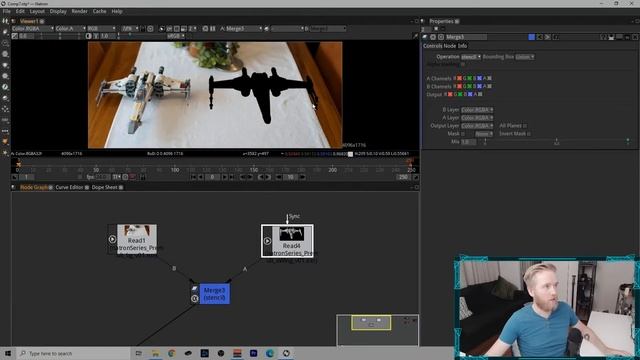This screenshot has width=640, height=360.
Task: Toggle Output green channel checkbox
Action: [x=460, y=94]
